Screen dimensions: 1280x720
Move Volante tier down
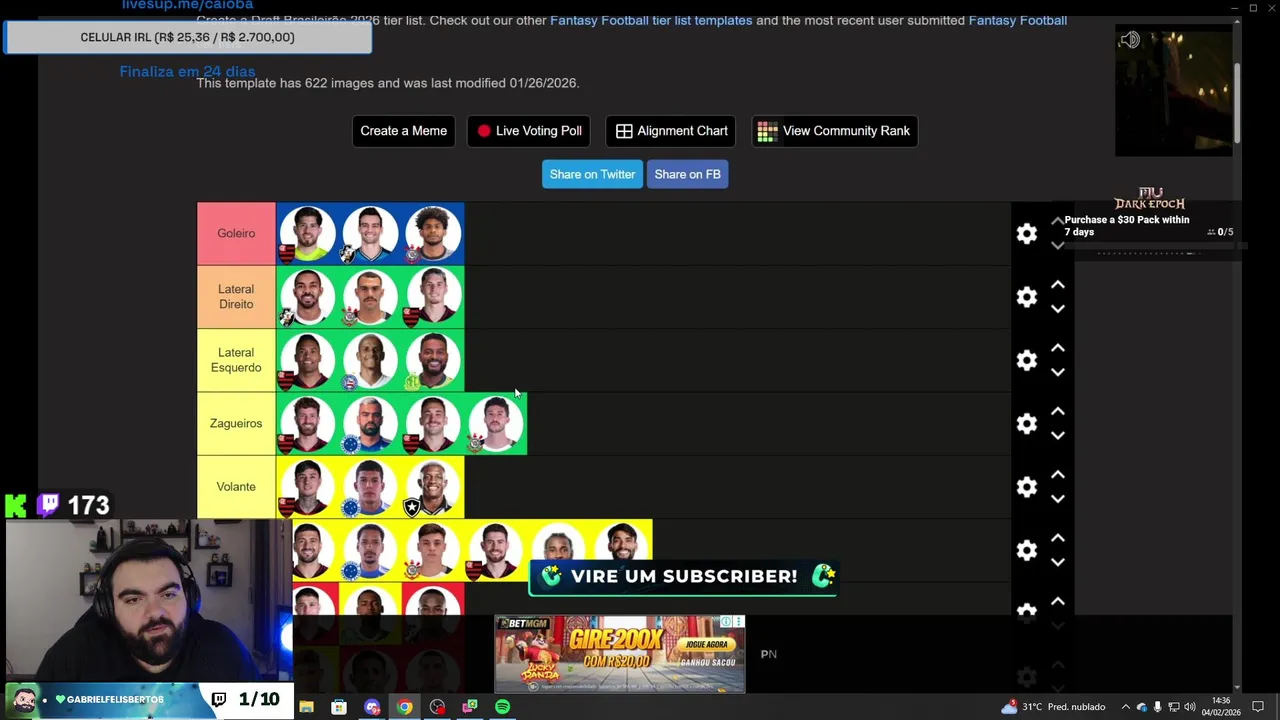click(1058, 499)
